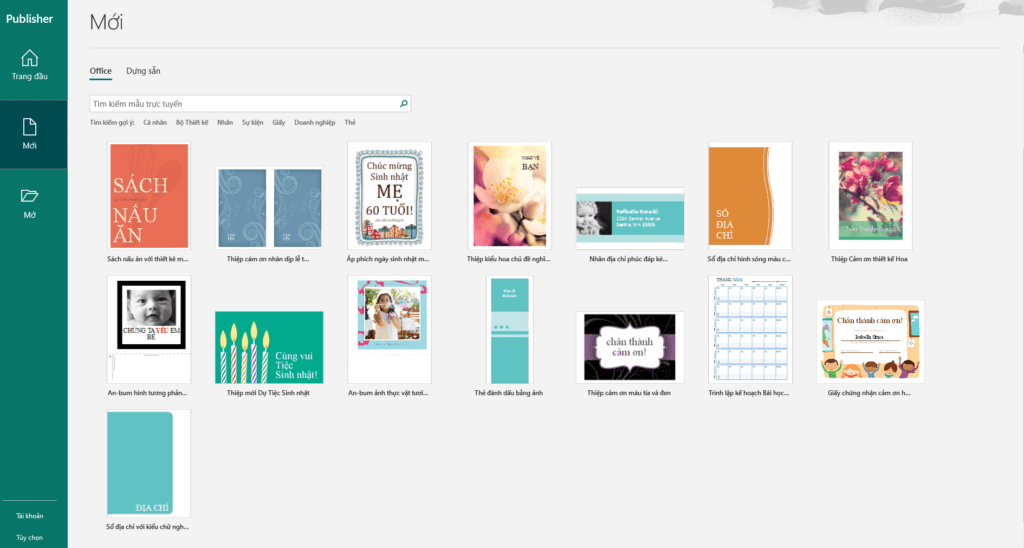Choose the orange Sổ địa chỉ template
This screenshot has width=1024, height=548.
(x=749, y=195)
